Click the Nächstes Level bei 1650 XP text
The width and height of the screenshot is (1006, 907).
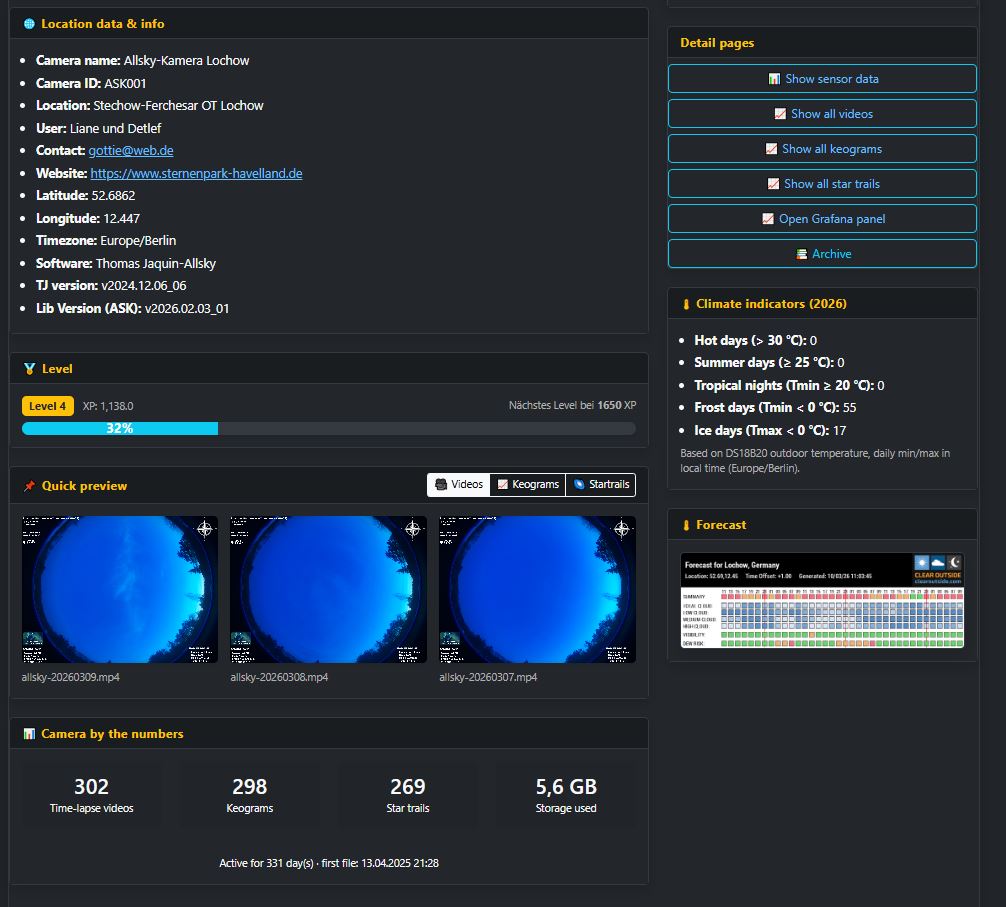point(572,405)
